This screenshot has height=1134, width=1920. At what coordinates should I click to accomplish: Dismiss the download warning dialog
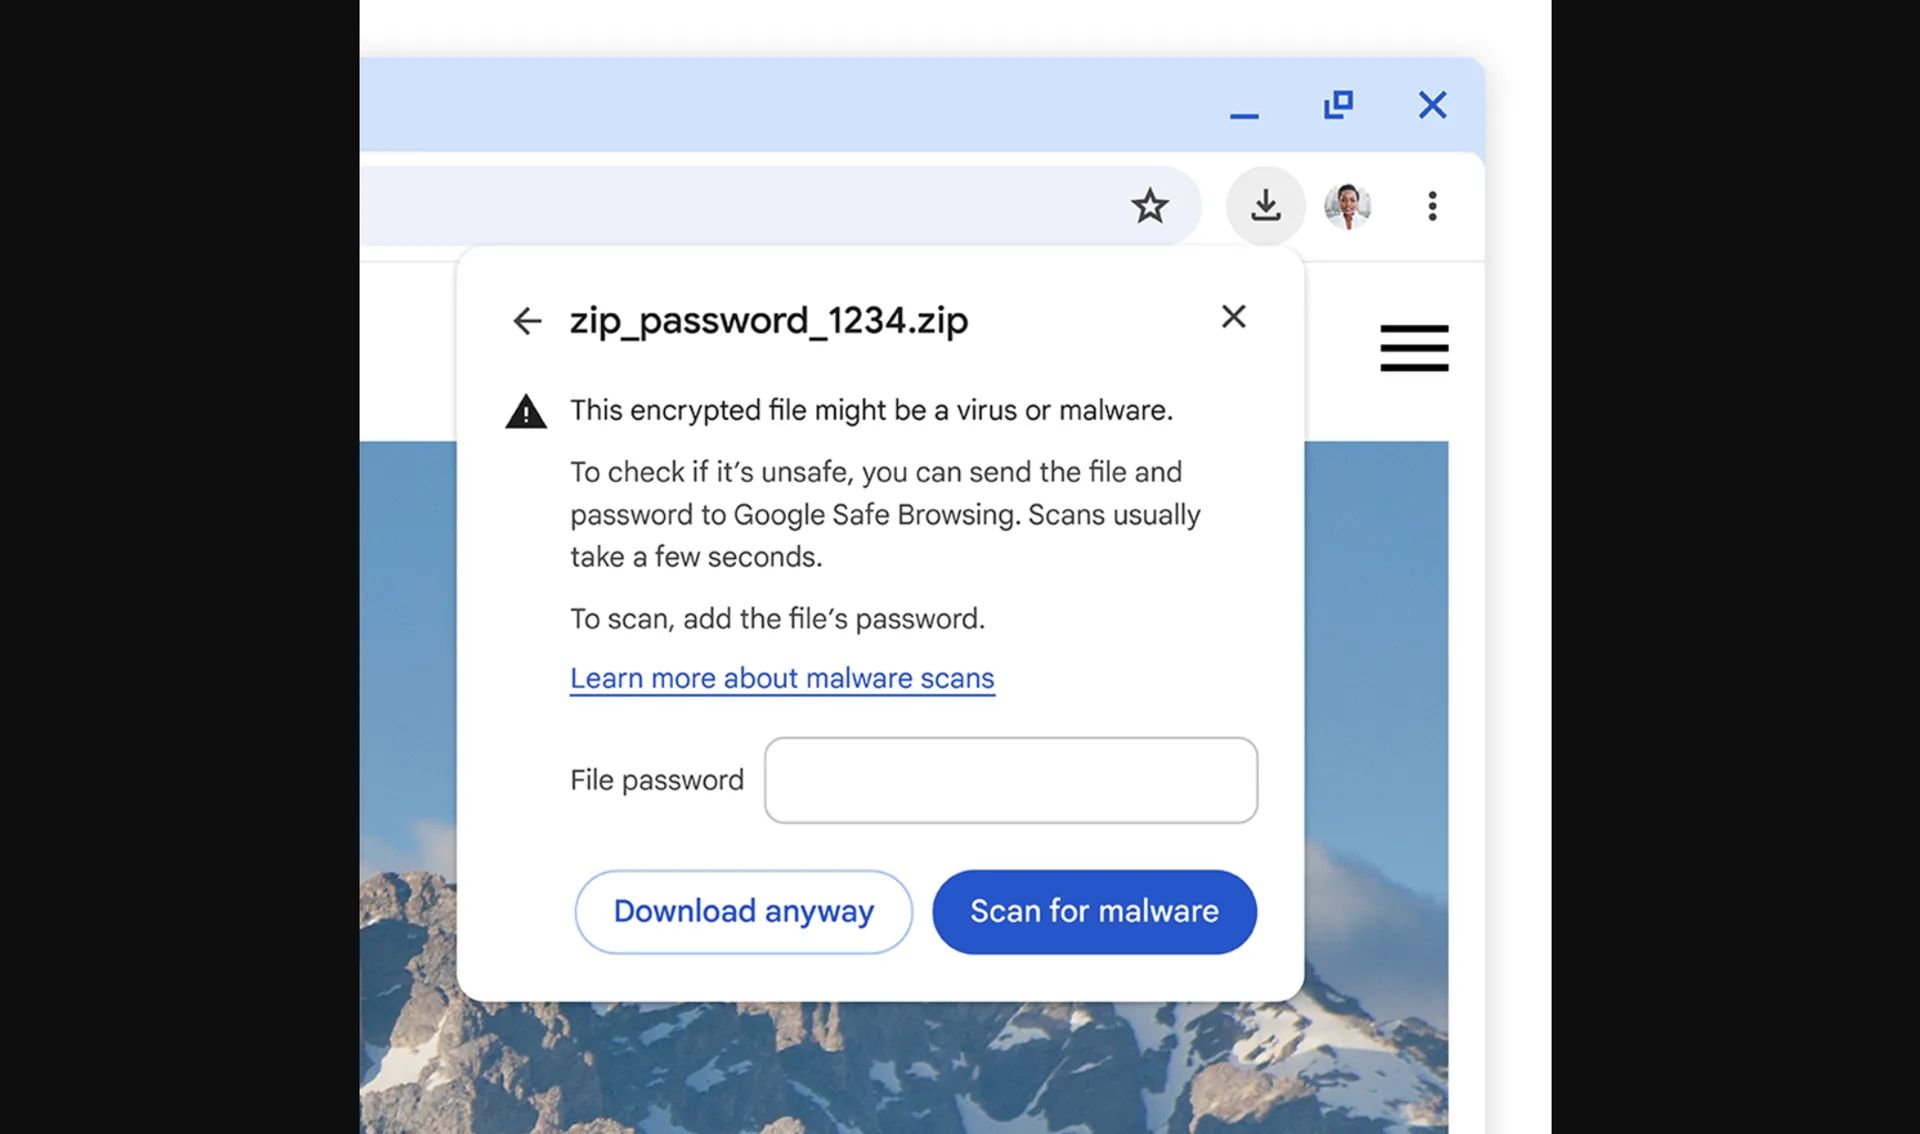point(1234,317)
